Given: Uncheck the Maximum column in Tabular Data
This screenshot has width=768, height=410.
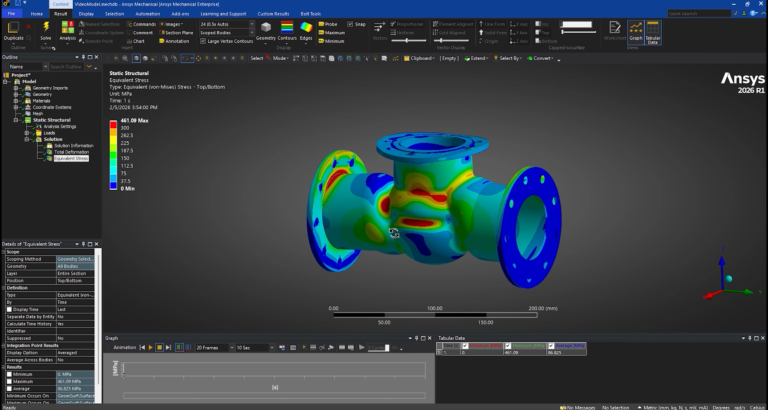Looking at the screenshot, I should tap(508, 346).
